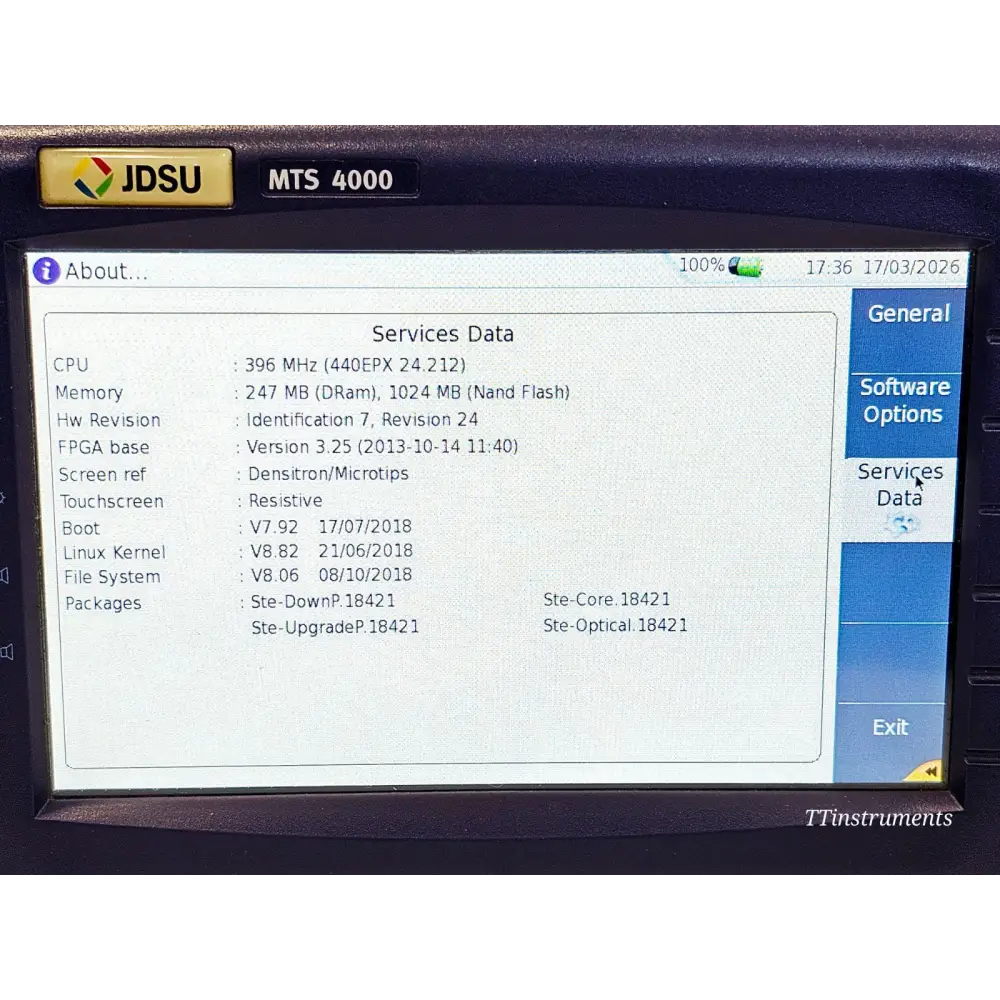Screen dimensions: 1000x1000
Task: Select the Identification 7, Revision 24 value
Action: coord(362,420)
